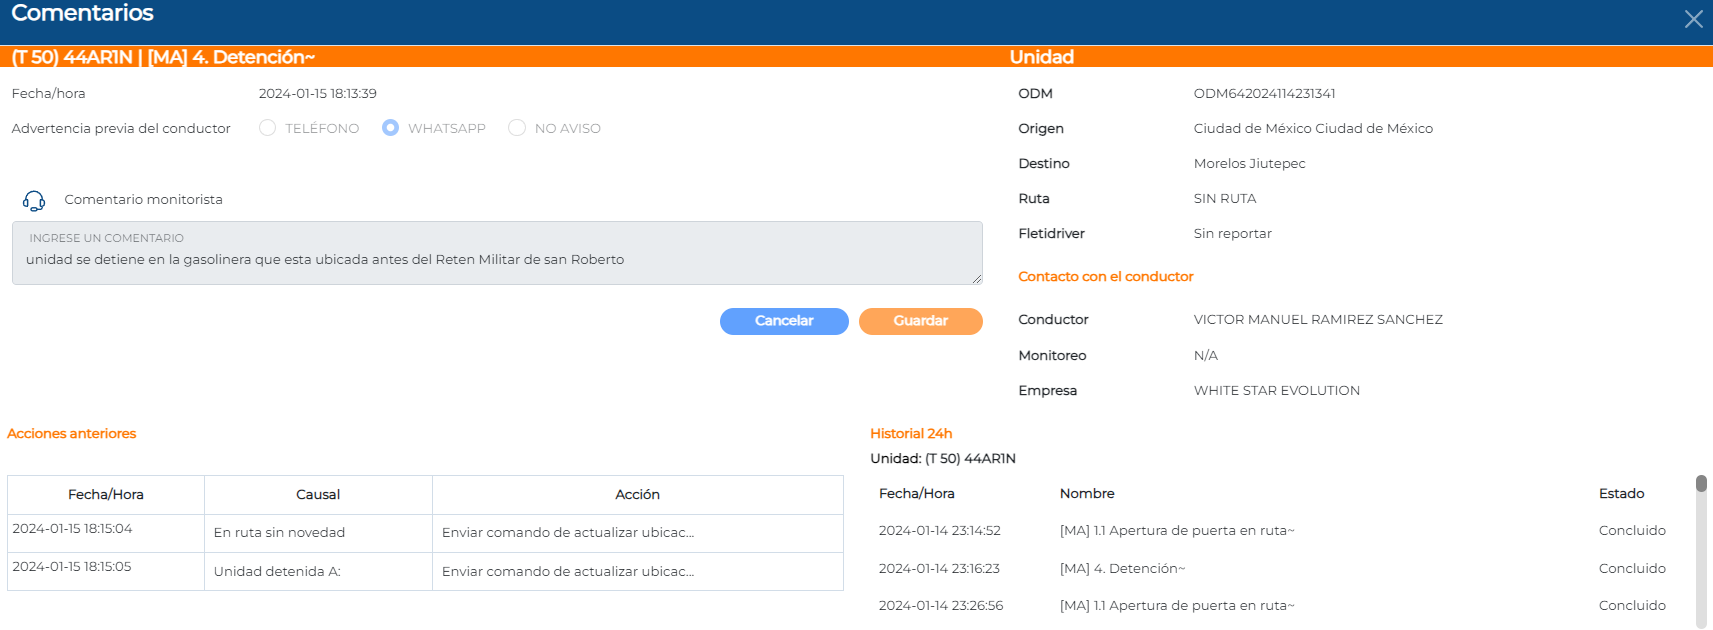The width and height of the screenshot is (1713, 630).
Task: Click into the monitorista comment text box
Action: pos(497,260)
